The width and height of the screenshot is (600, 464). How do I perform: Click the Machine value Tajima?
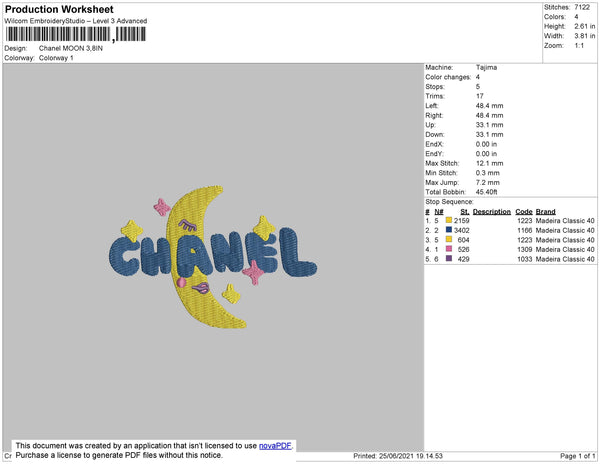[486, 67]
